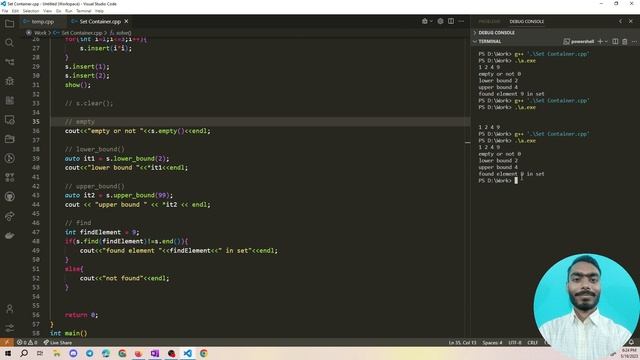Viewport: 640px width, 360px height.
Task: Close the Set Container.cpp tab
Action: click(x=126, y=21)
